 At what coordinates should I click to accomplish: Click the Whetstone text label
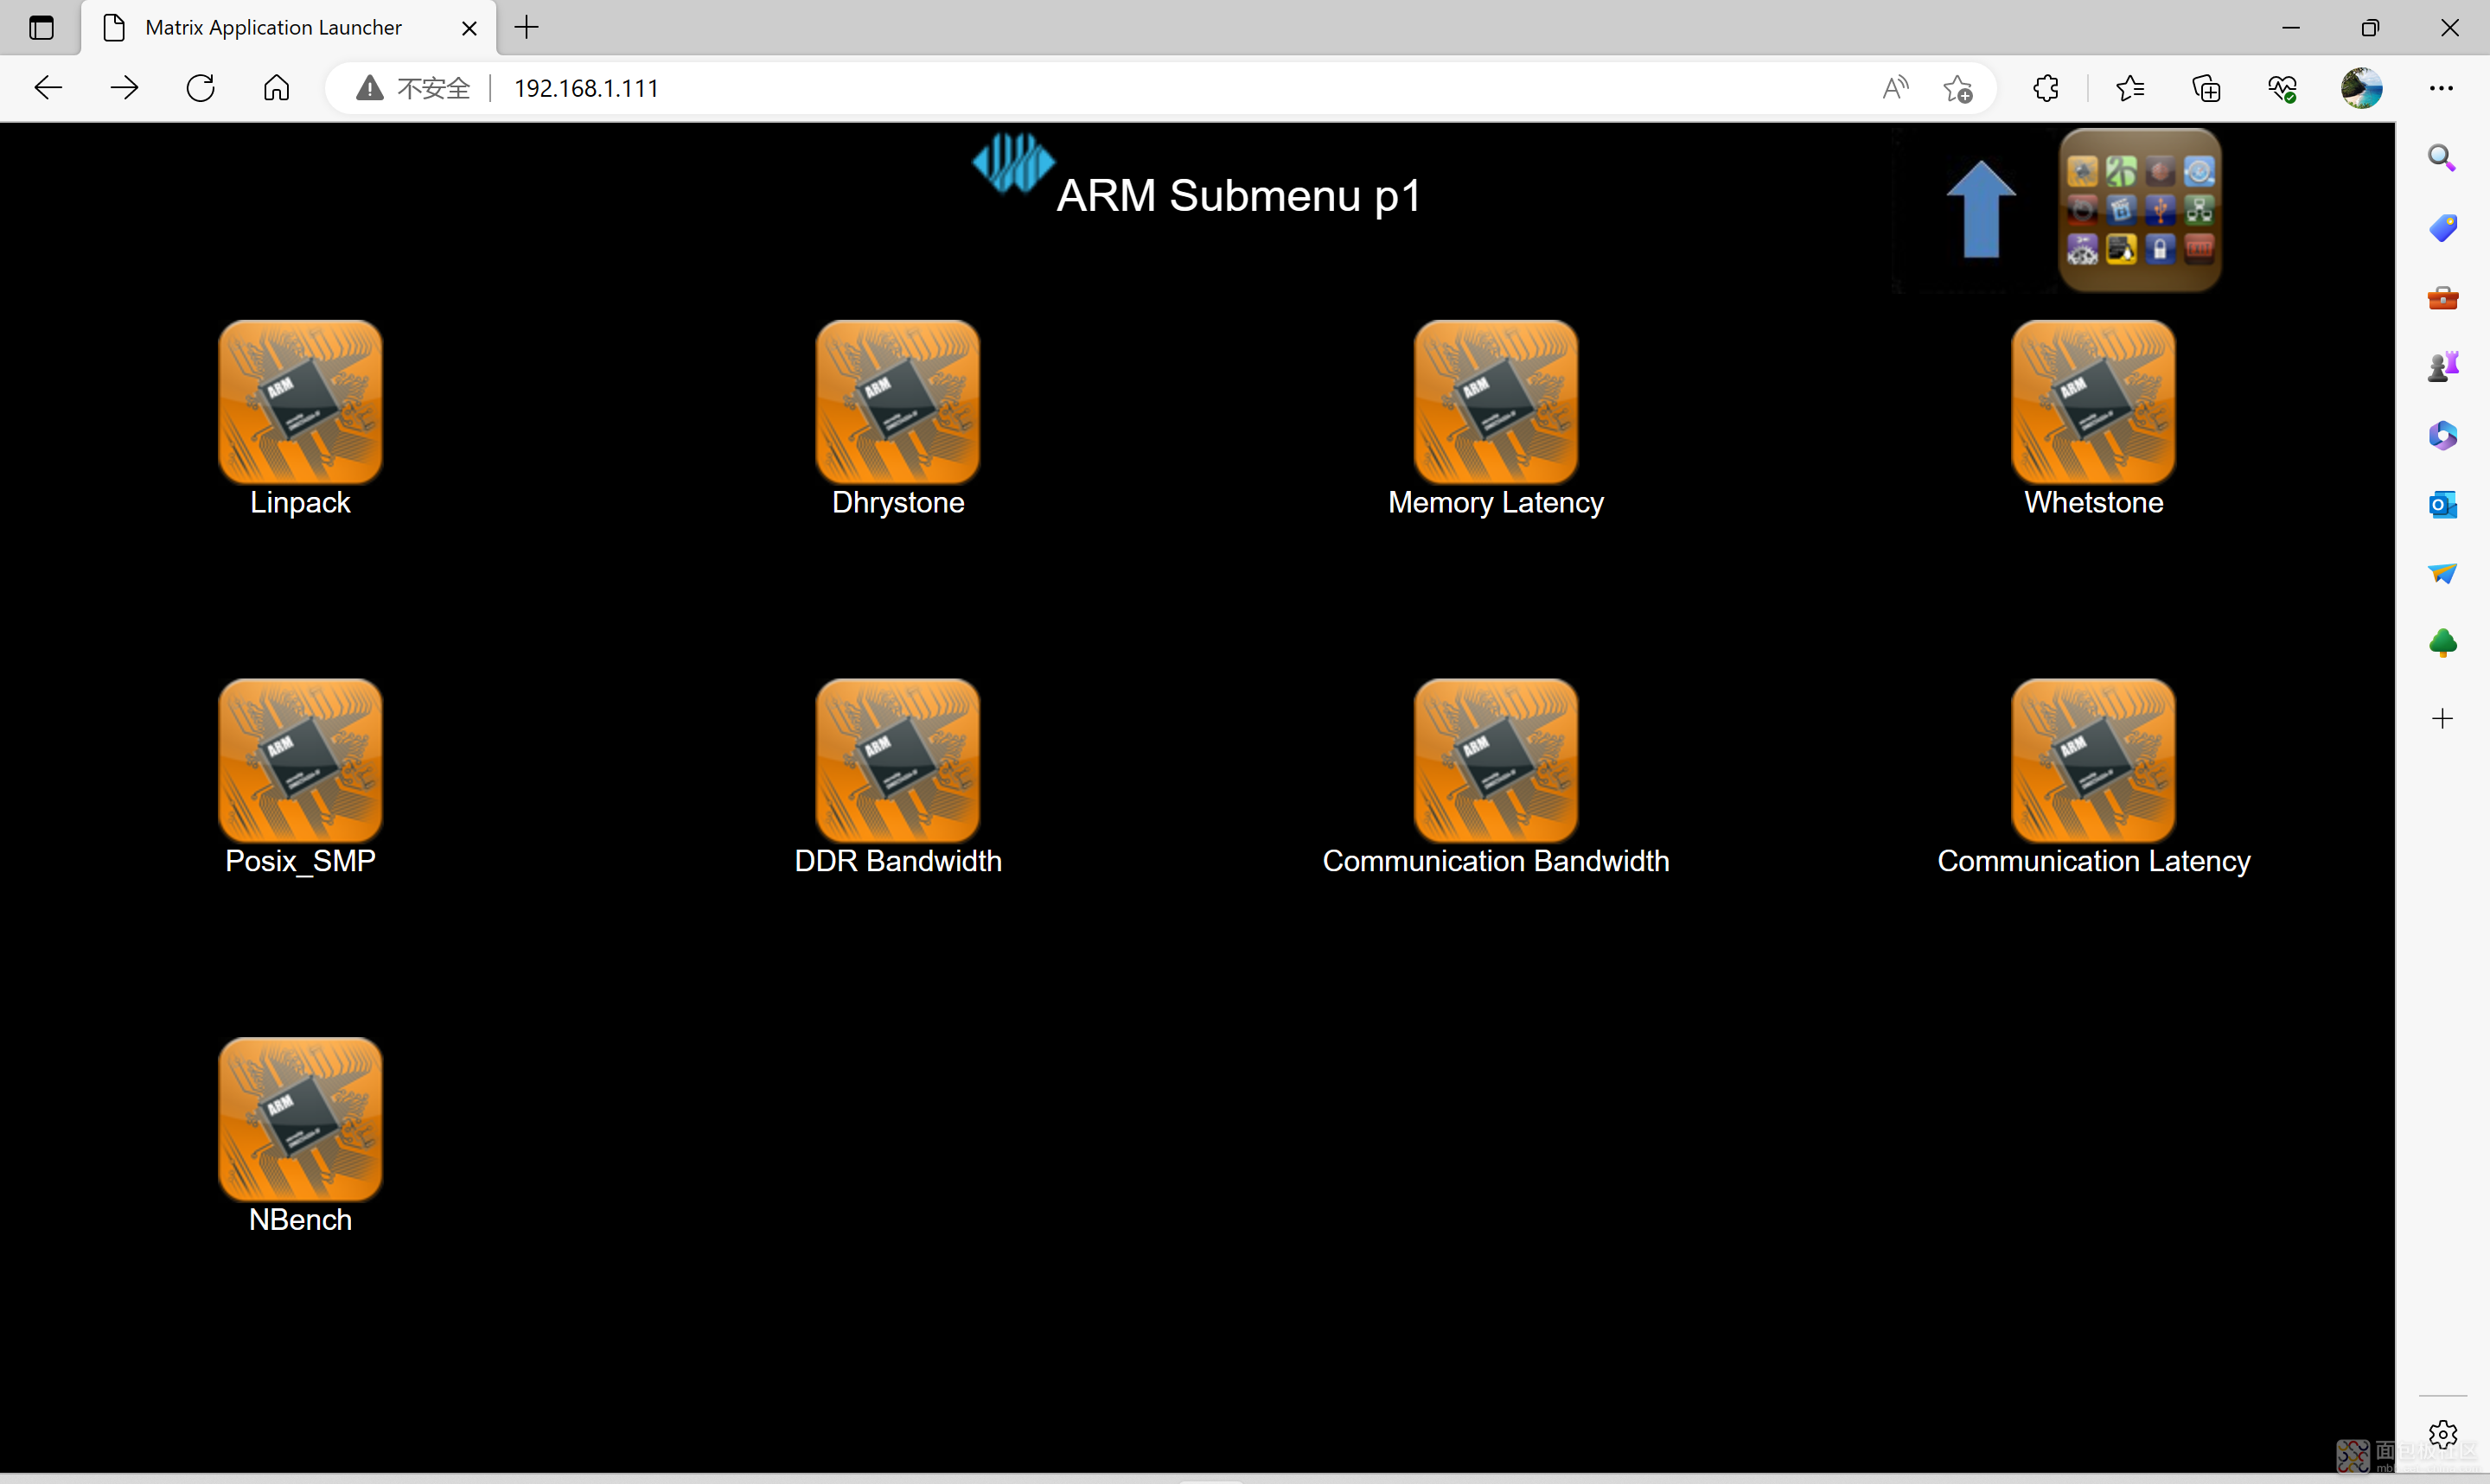pyautogui.click(x=2094, y=502)
